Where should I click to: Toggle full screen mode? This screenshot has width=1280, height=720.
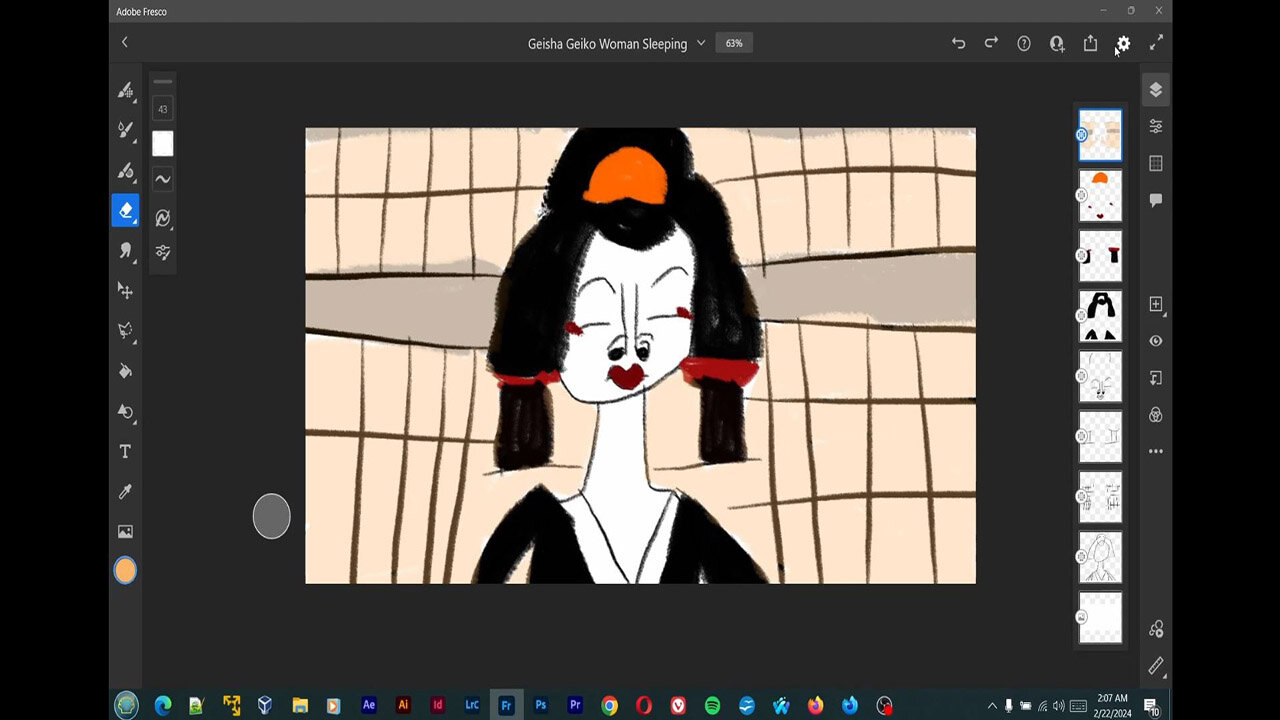tap(1156, 43)
